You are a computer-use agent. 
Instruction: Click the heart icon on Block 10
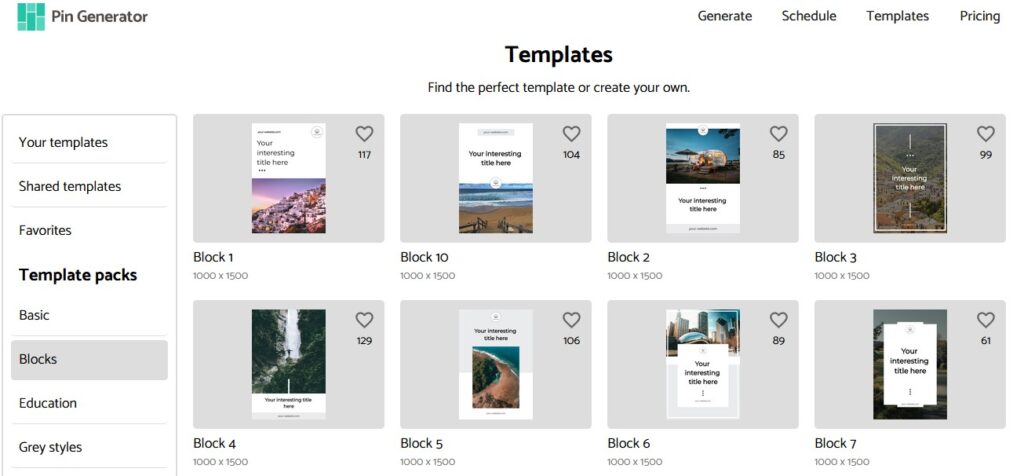[x=571, y=134]
